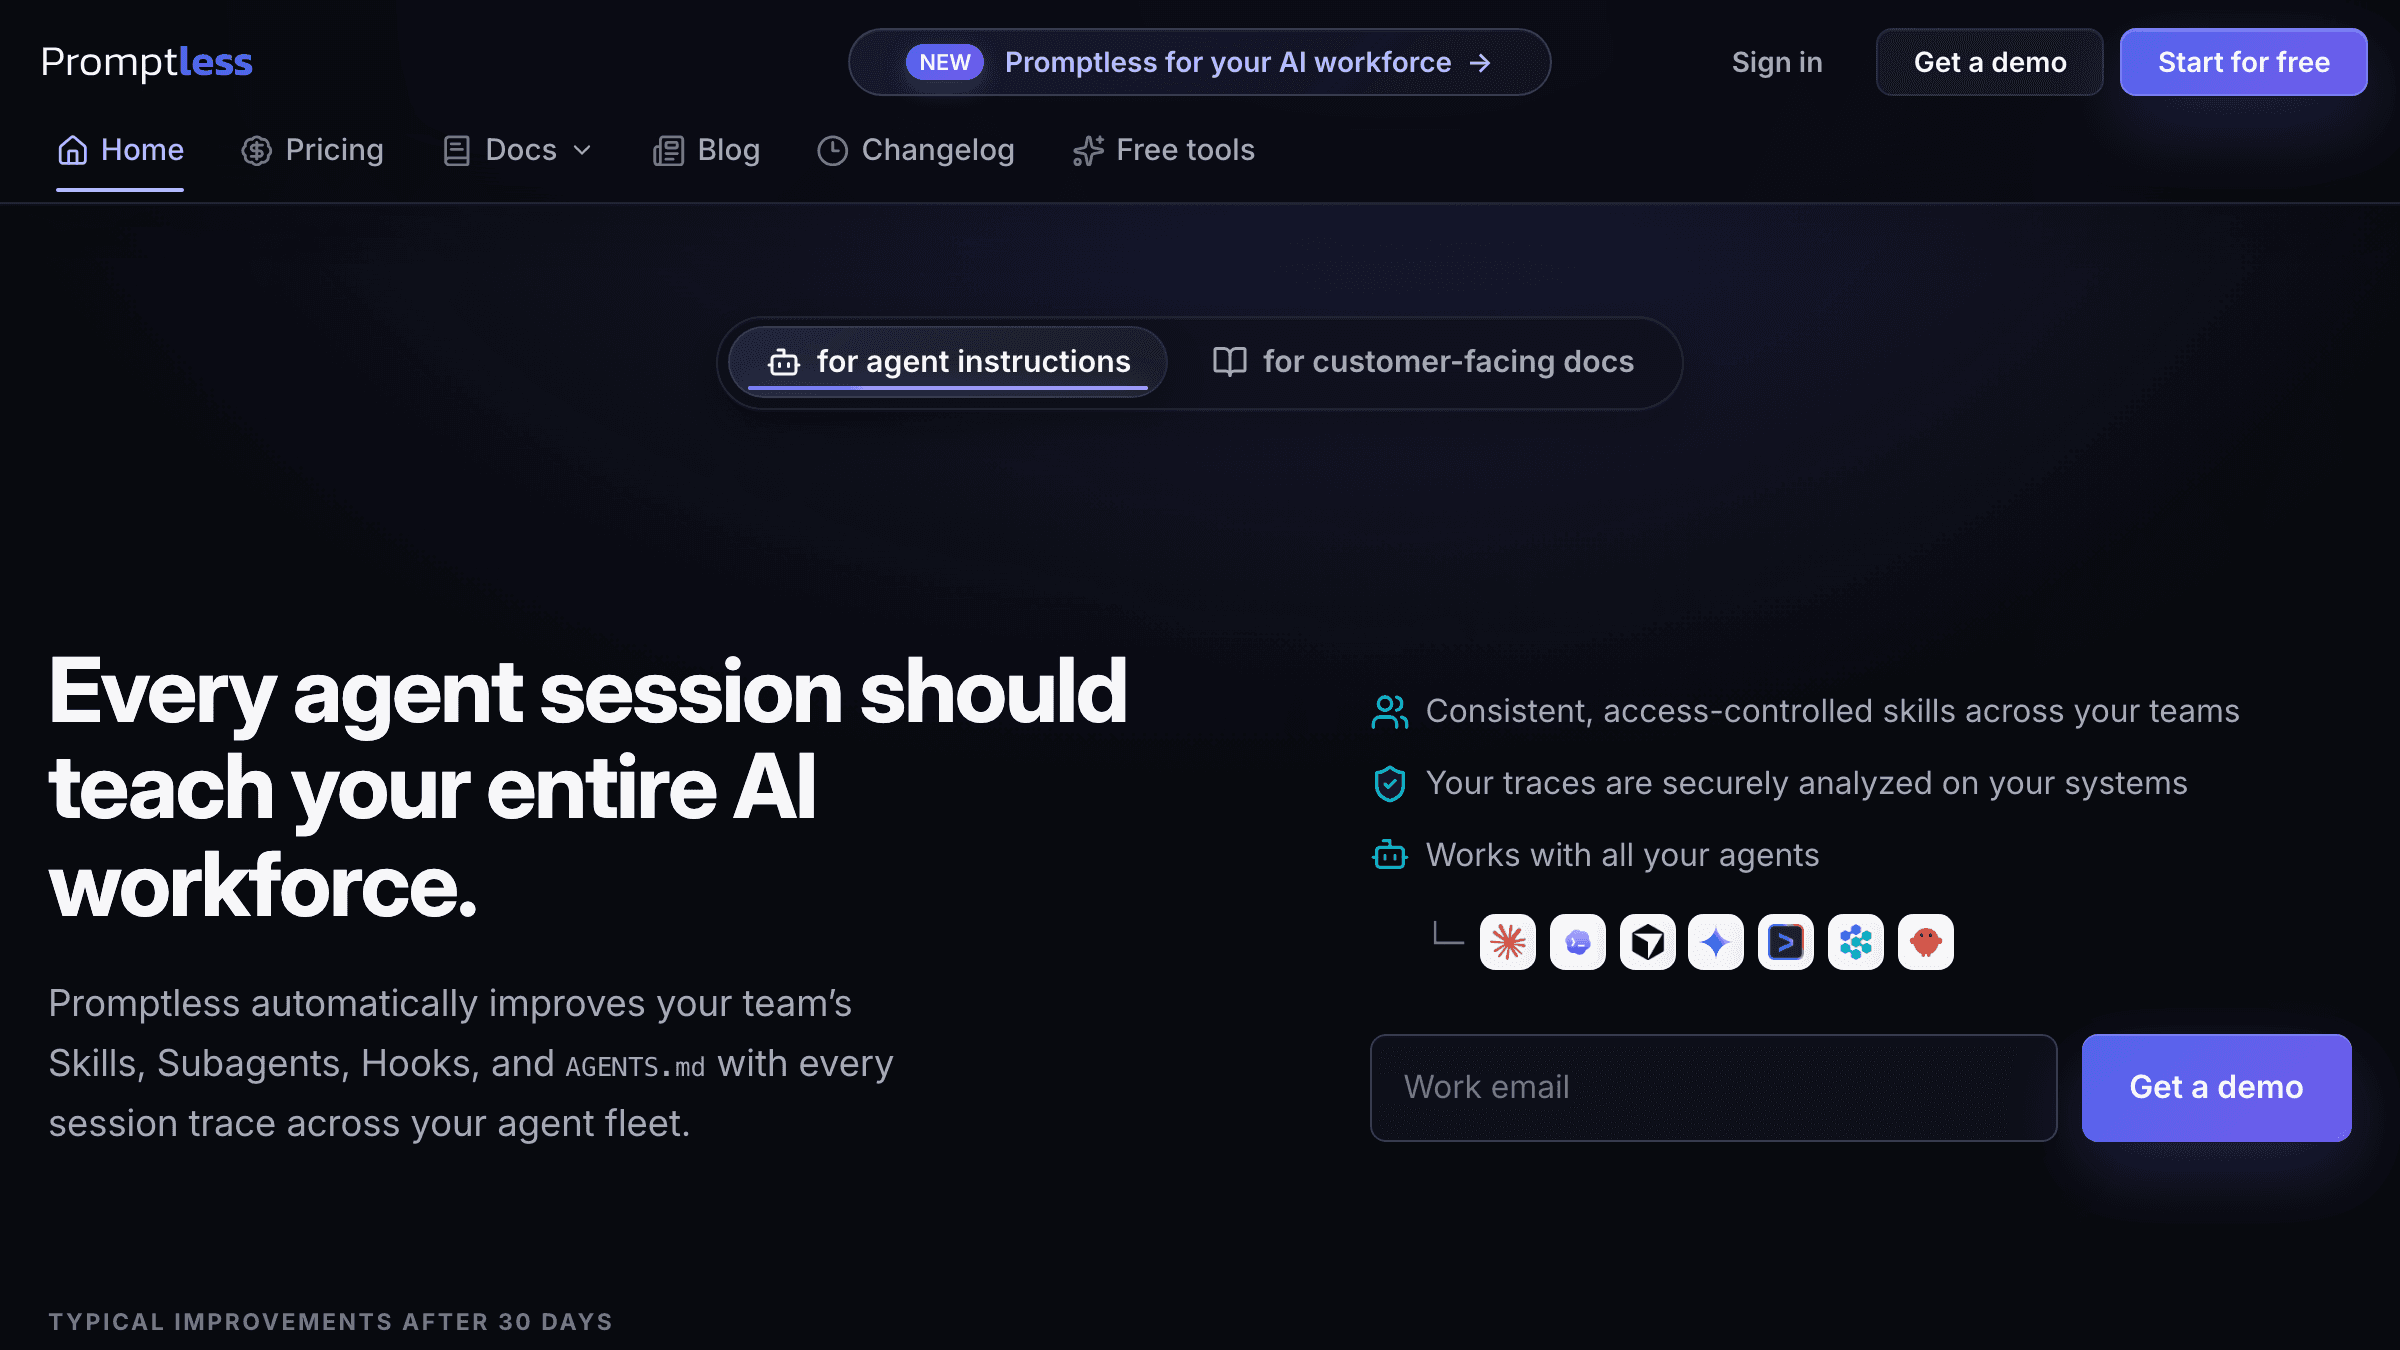Click the Promptless logo
Viewport: 2400px width, 1350px height.
[x=147, y=62]
